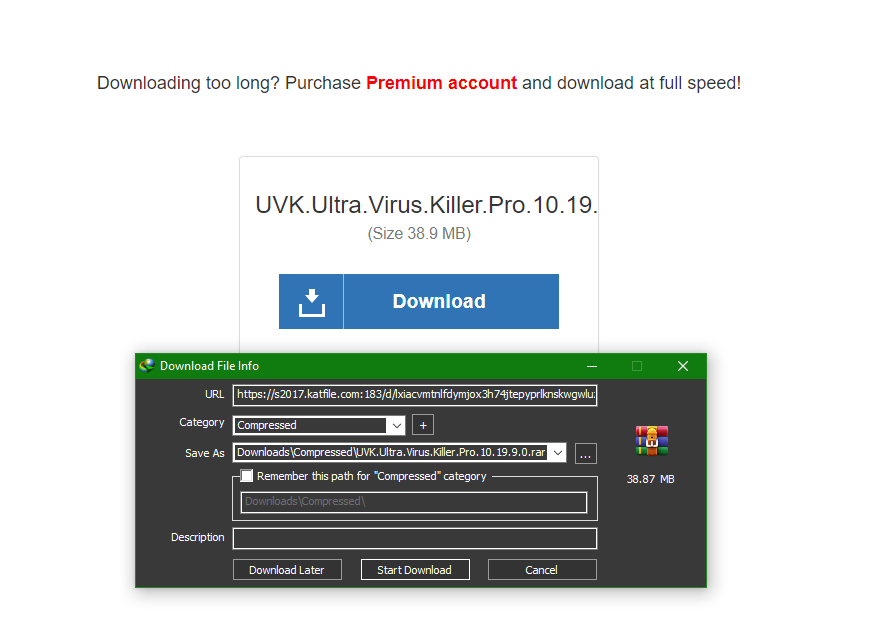The height and width of the screenshot is (631, 890).
Task: Click into the URL input field
Action: [x=415, y=395]
